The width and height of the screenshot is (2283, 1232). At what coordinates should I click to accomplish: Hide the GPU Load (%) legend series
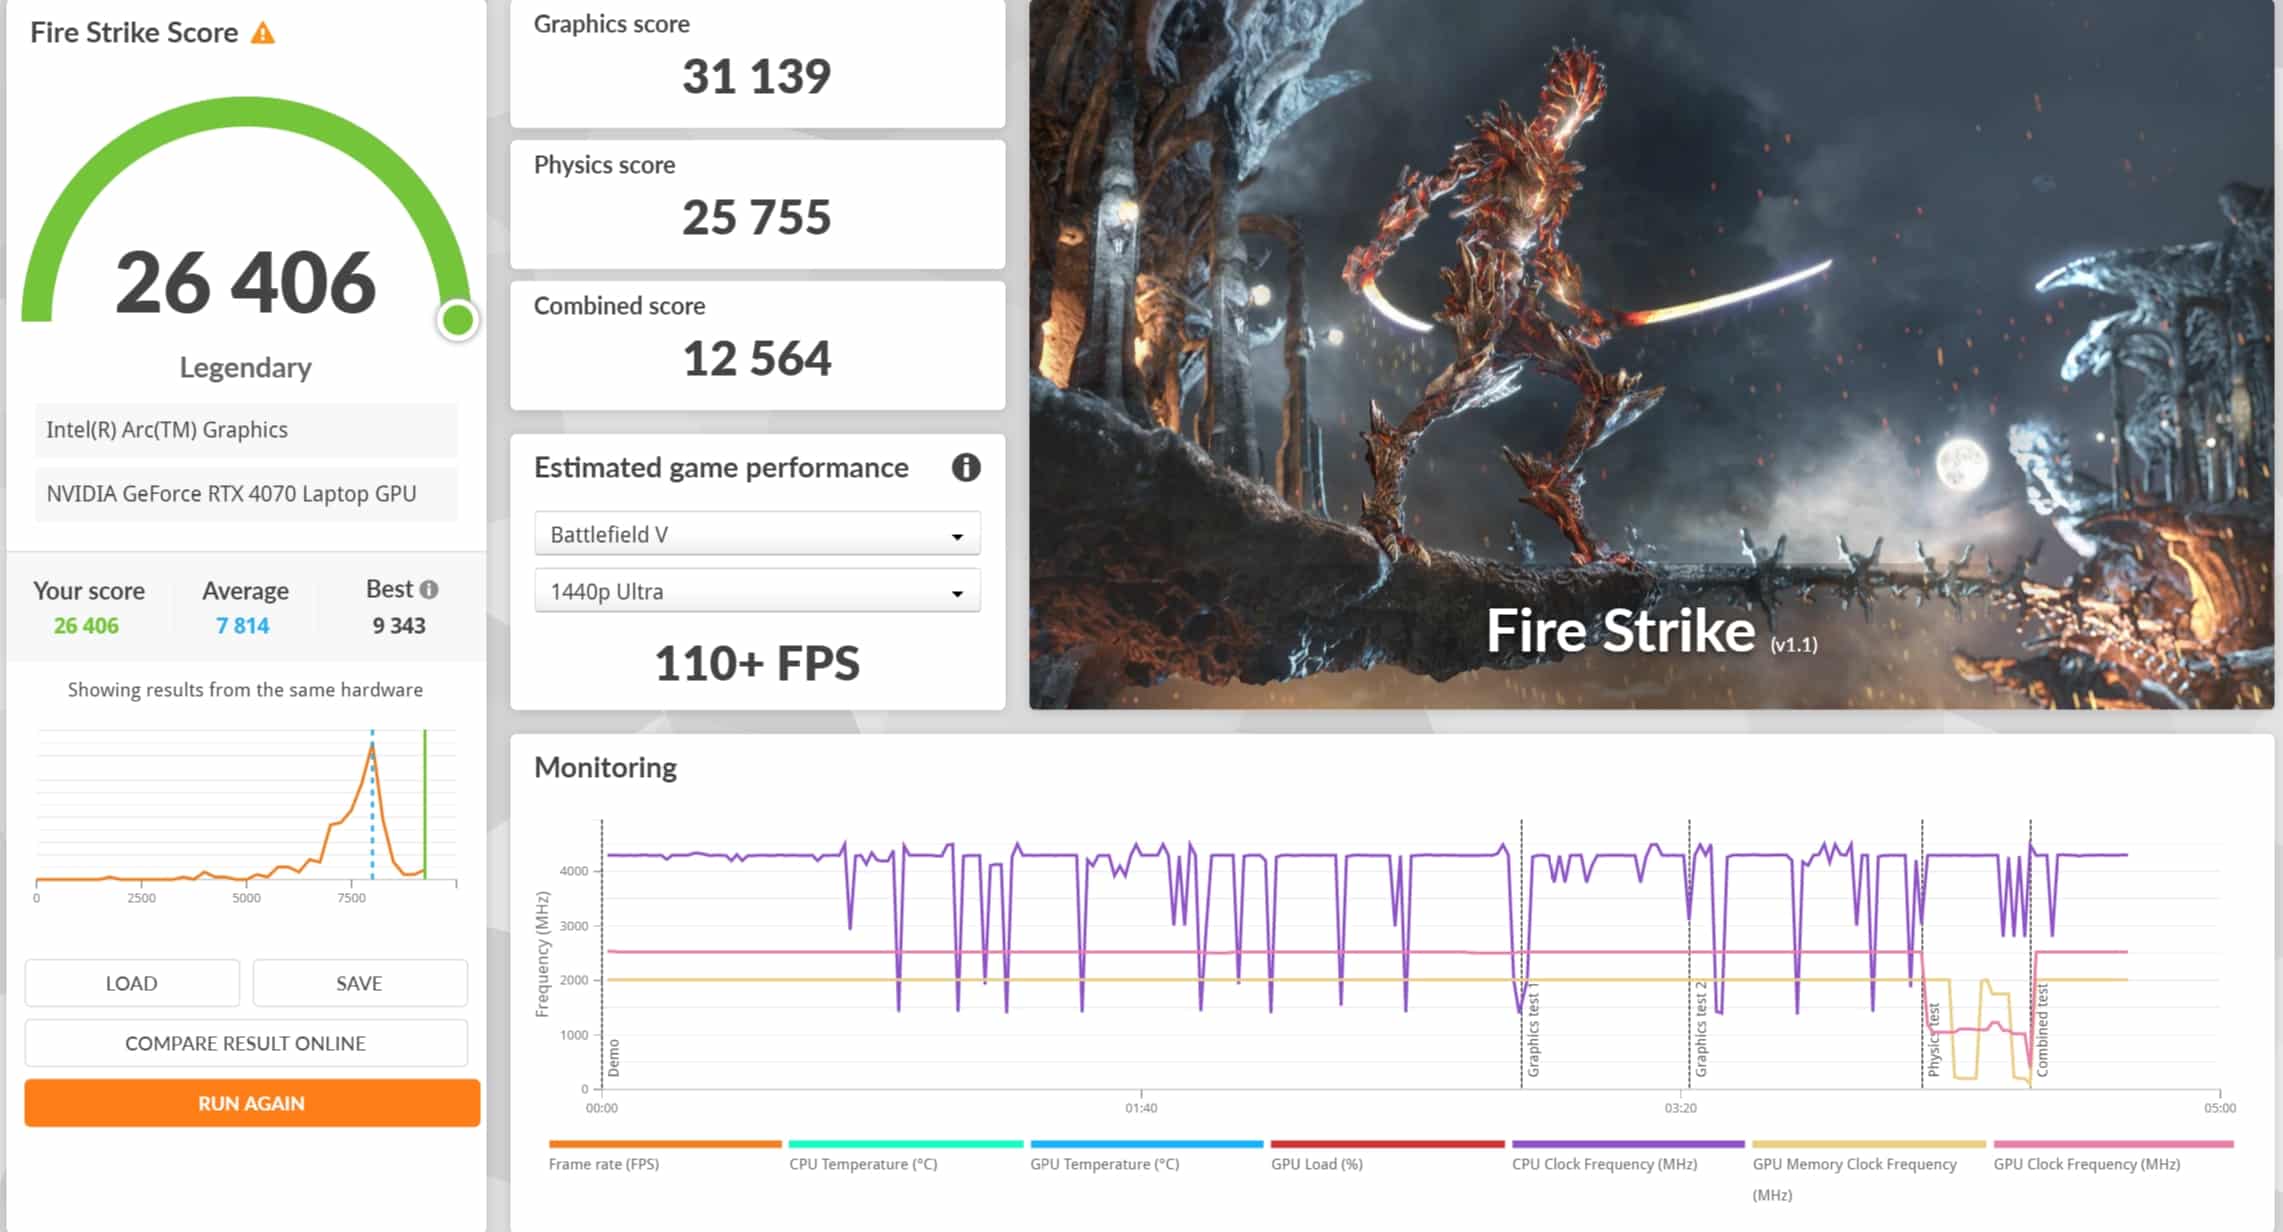[x=1316, y=1163]
